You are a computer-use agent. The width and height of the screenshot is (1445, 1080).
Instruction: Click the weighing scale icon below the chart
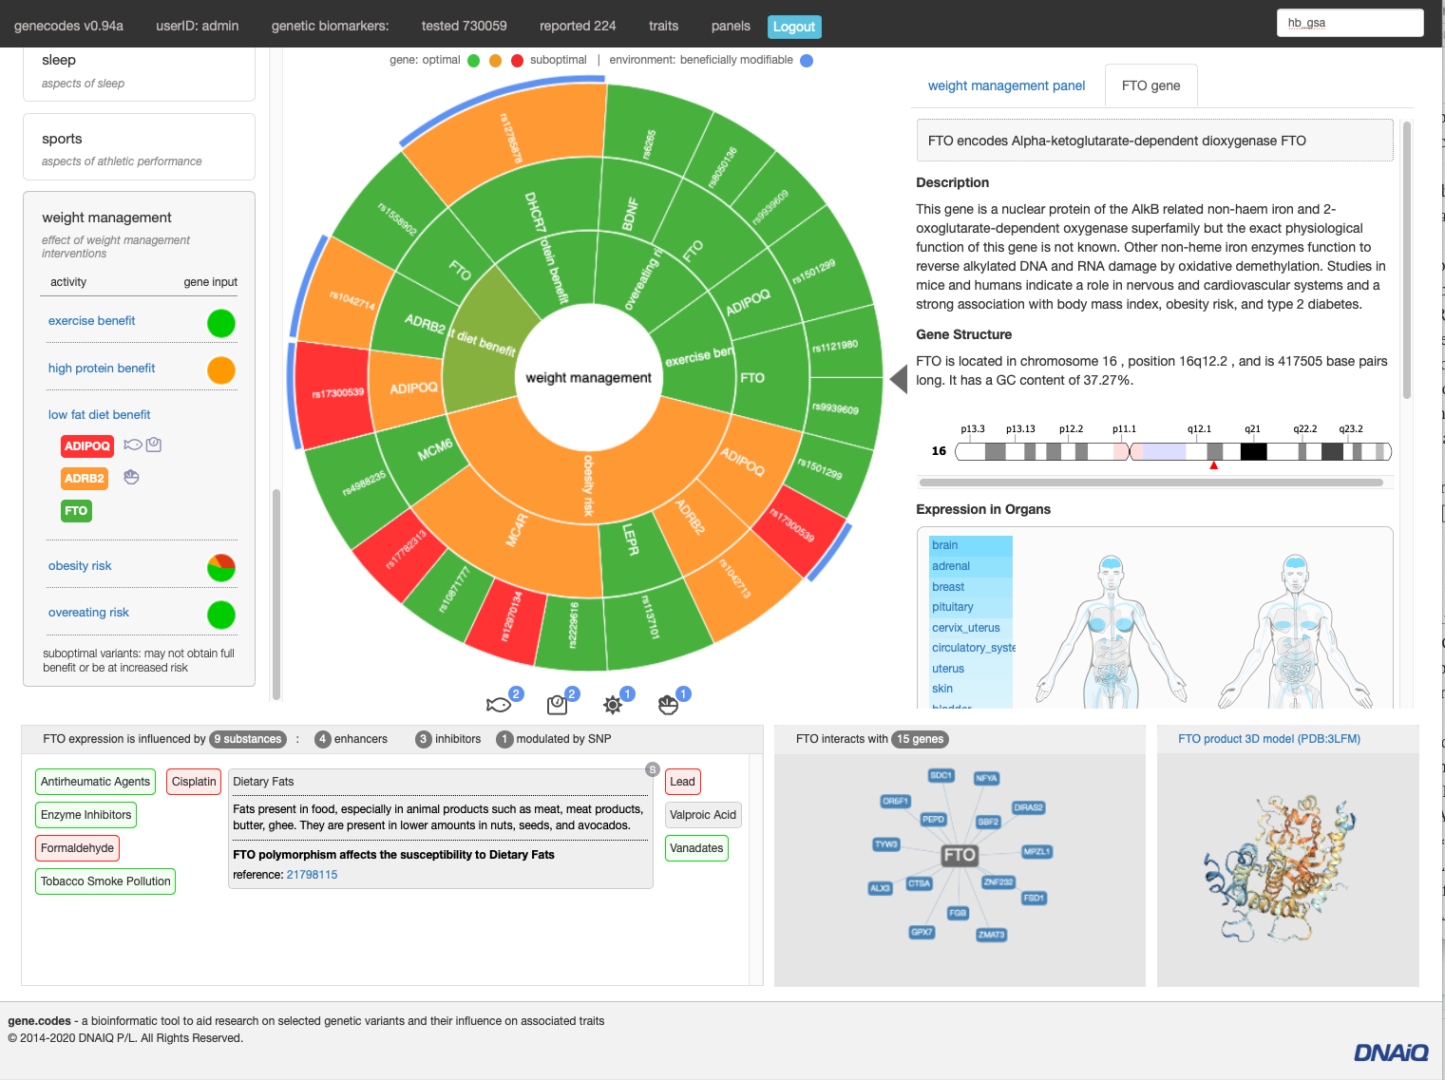point(557,705)
